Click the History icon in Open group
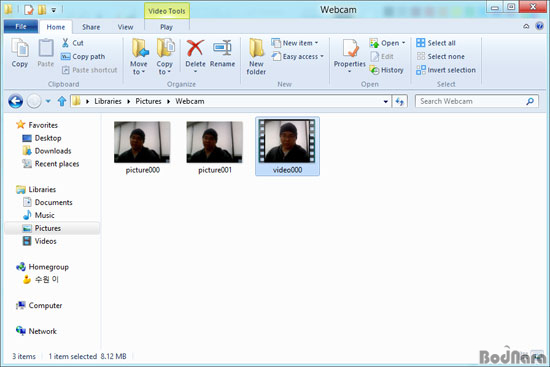550x367 pixels. coord(375,70)
